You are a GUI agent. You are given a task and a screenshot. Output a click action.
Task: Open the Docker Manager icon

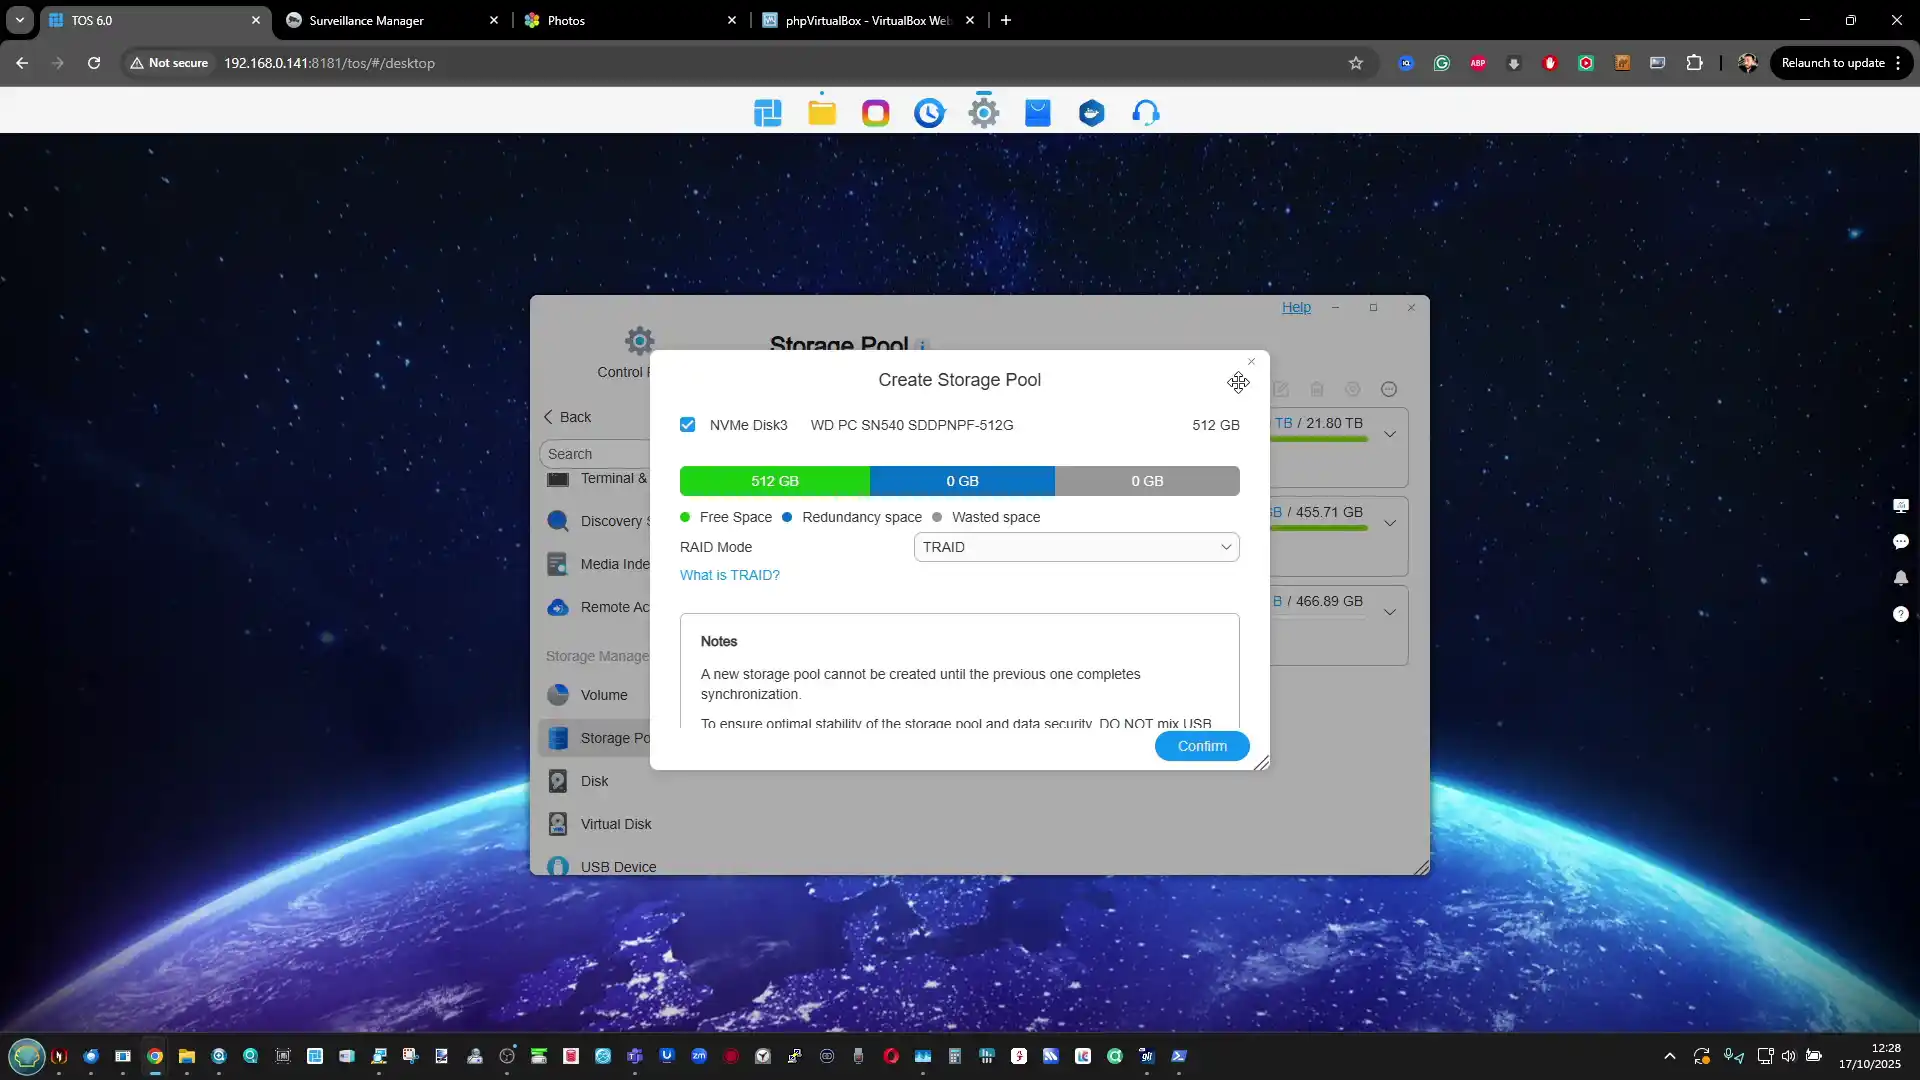[x=1092, y=113]
